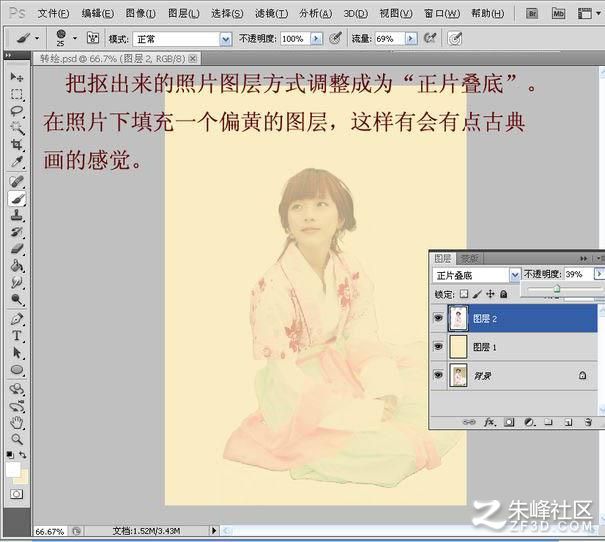This screenshot has height=542, width=605.
Task: Select the 3D Rotate tool
Action: pyautogui.click(x=17, y=388)
